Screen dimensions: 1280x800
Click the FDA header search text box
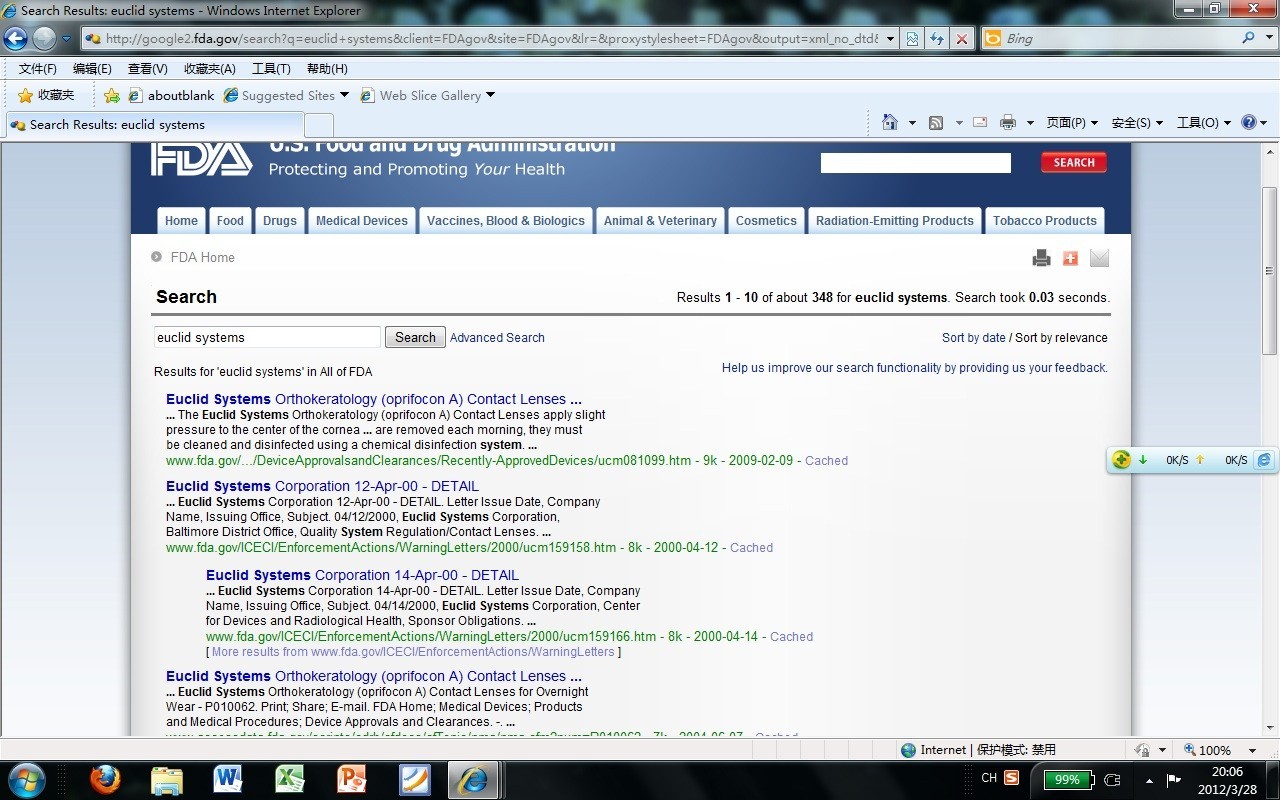[916, 163]
